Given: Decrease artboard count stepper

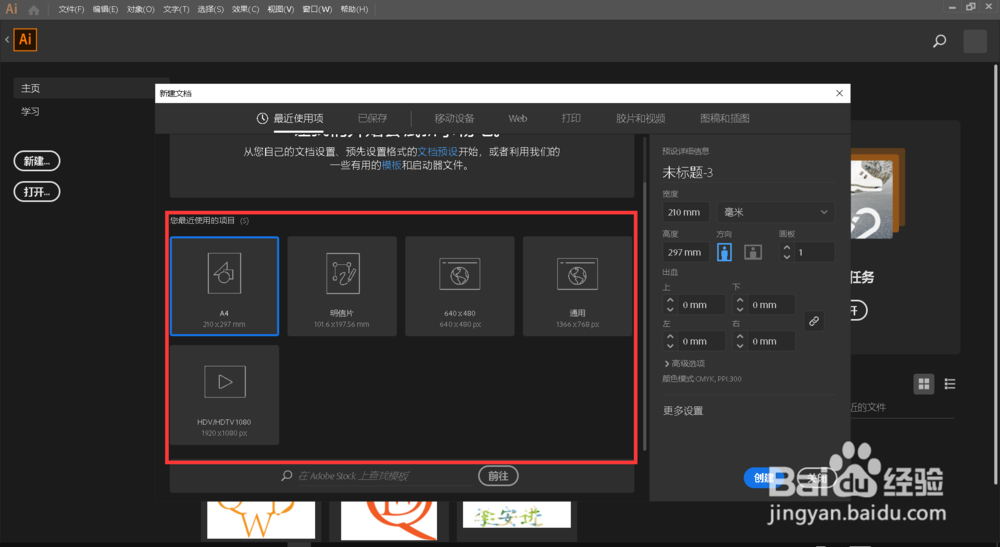Looking at the screenshot, I should coord(786,256).
